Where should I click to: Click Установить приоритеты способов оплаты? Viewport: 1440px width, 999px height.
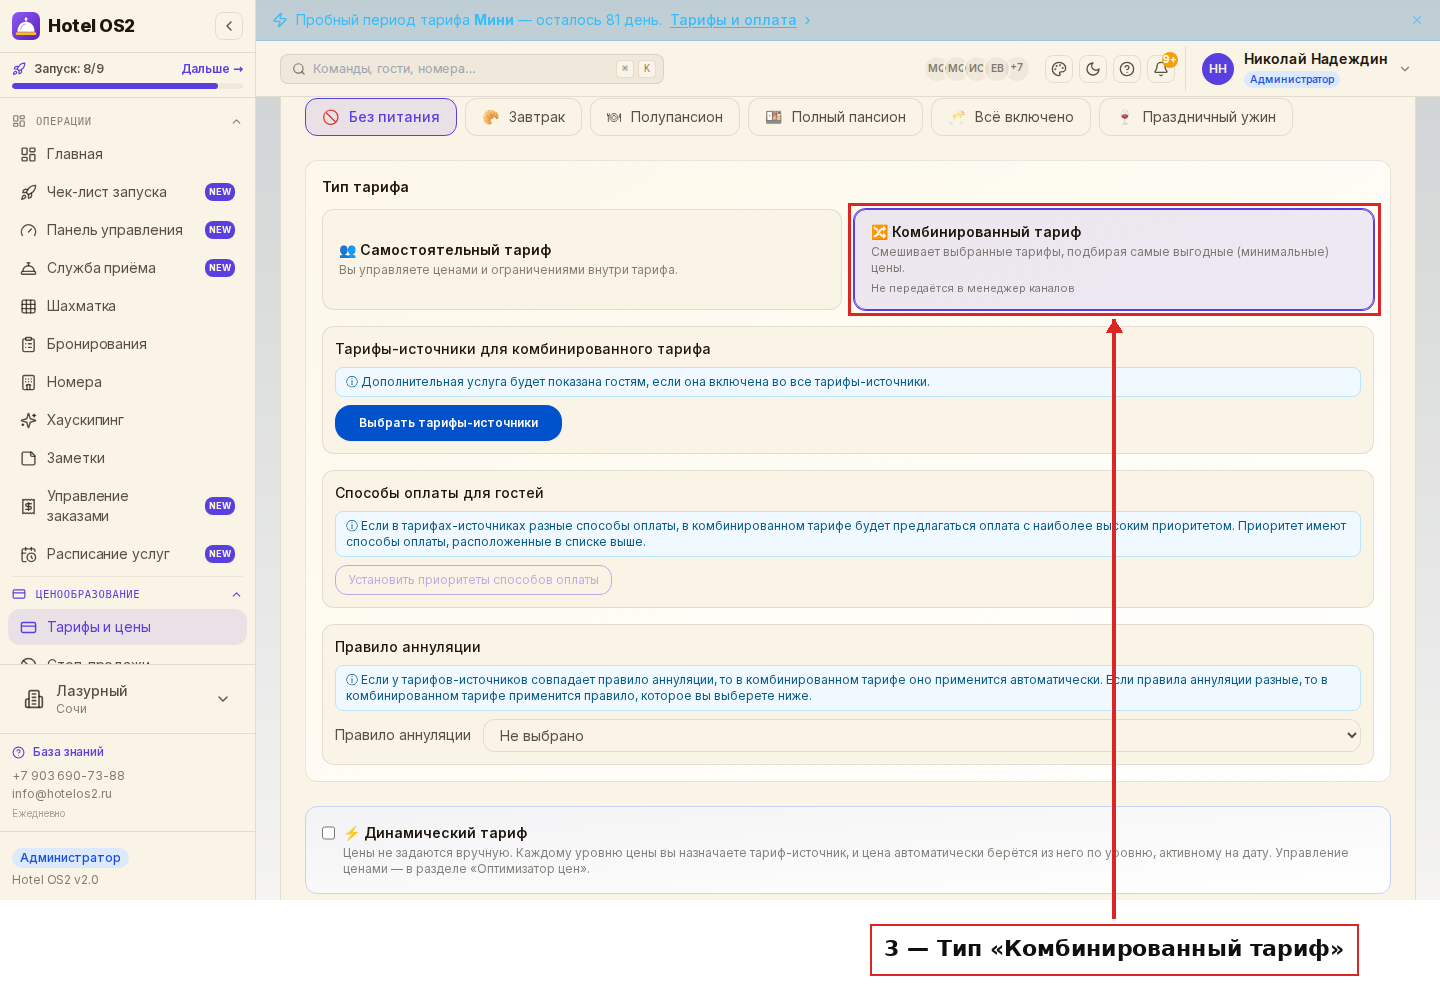coord(473,580)
